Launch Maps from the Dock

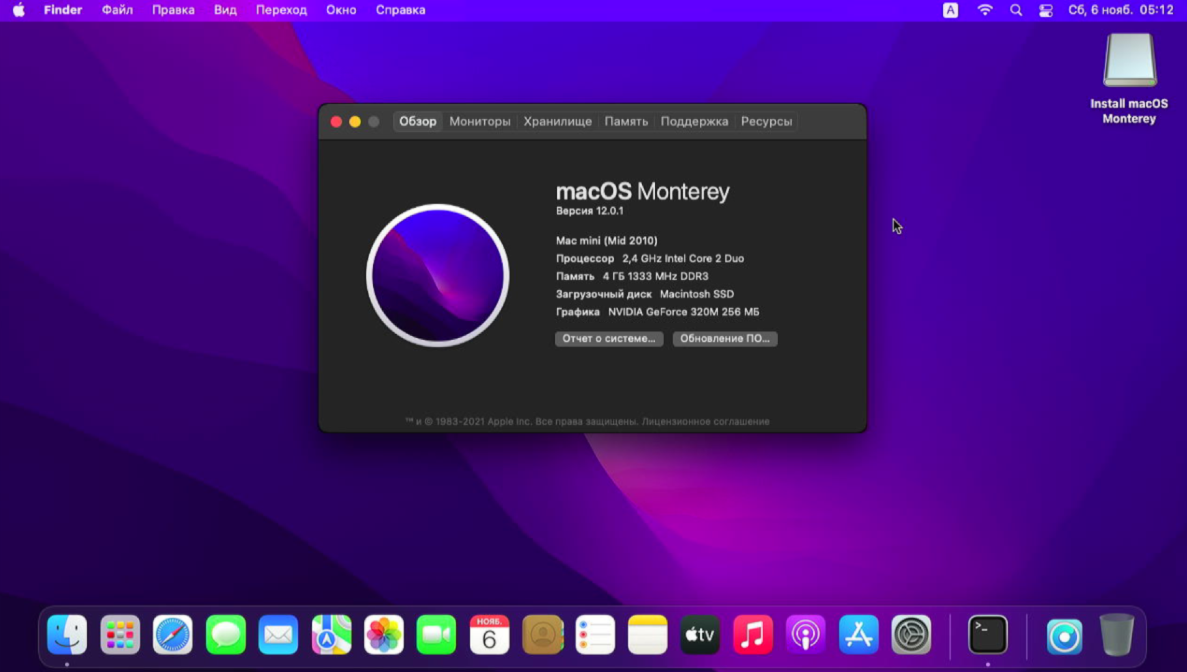pyautogui.click(x=331, y=634)
